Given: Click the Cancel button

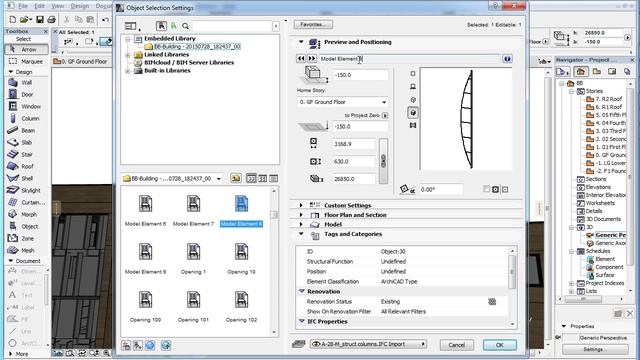Looking at the screenshot, I should pos(457,345).
